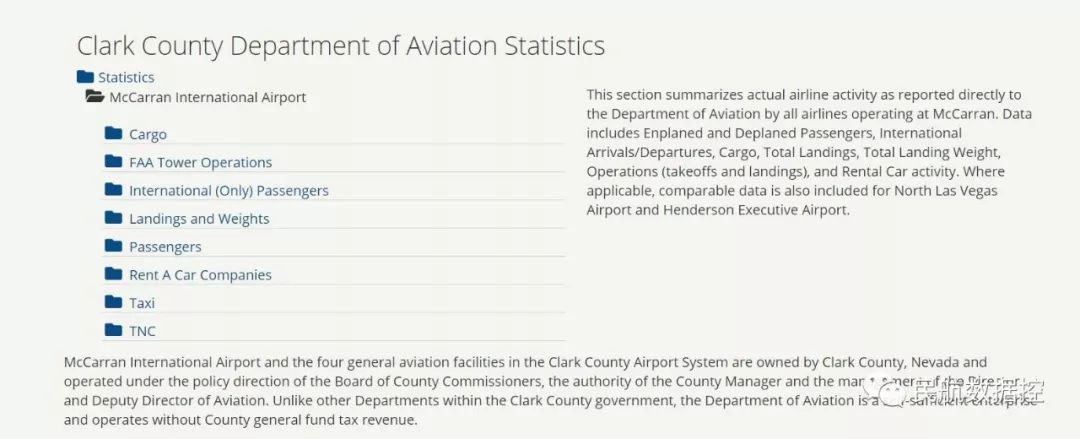This screenshot has height=439, width=1080.
Task: Open Rent A Car Companies link
Action: point(200,274)
